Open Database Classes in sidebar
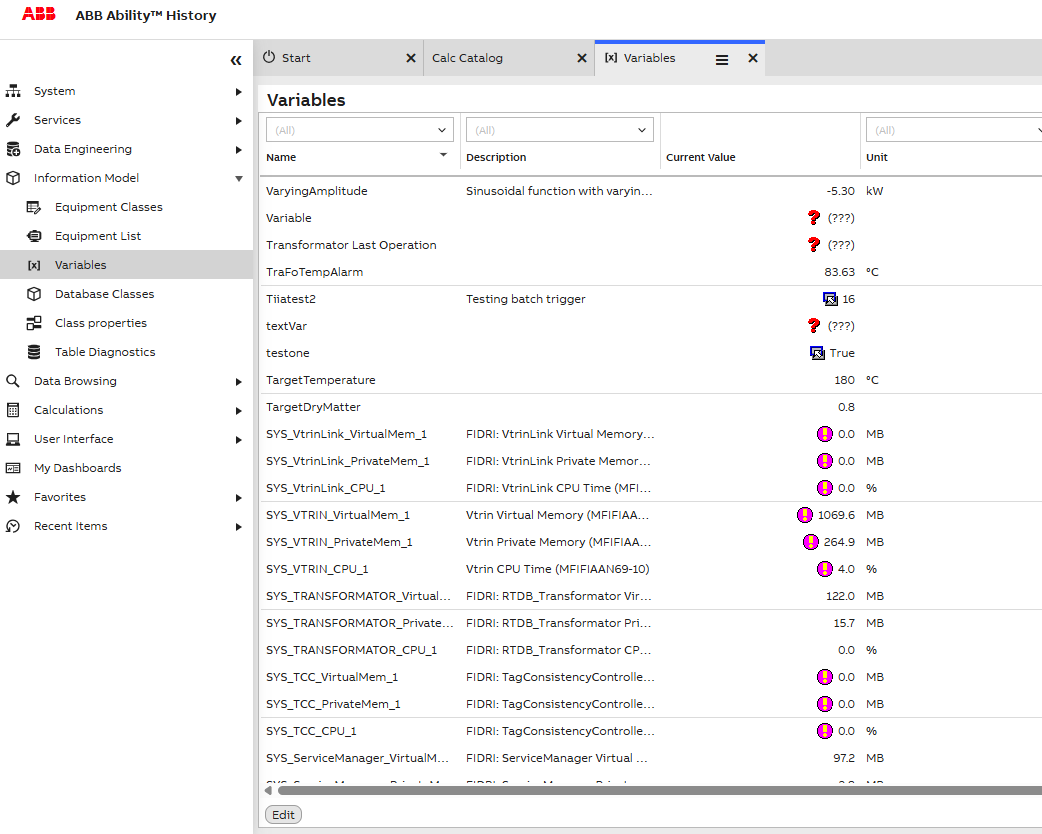Image resolution: width=1042 pixels, height=834 pixels. (104, 294)
